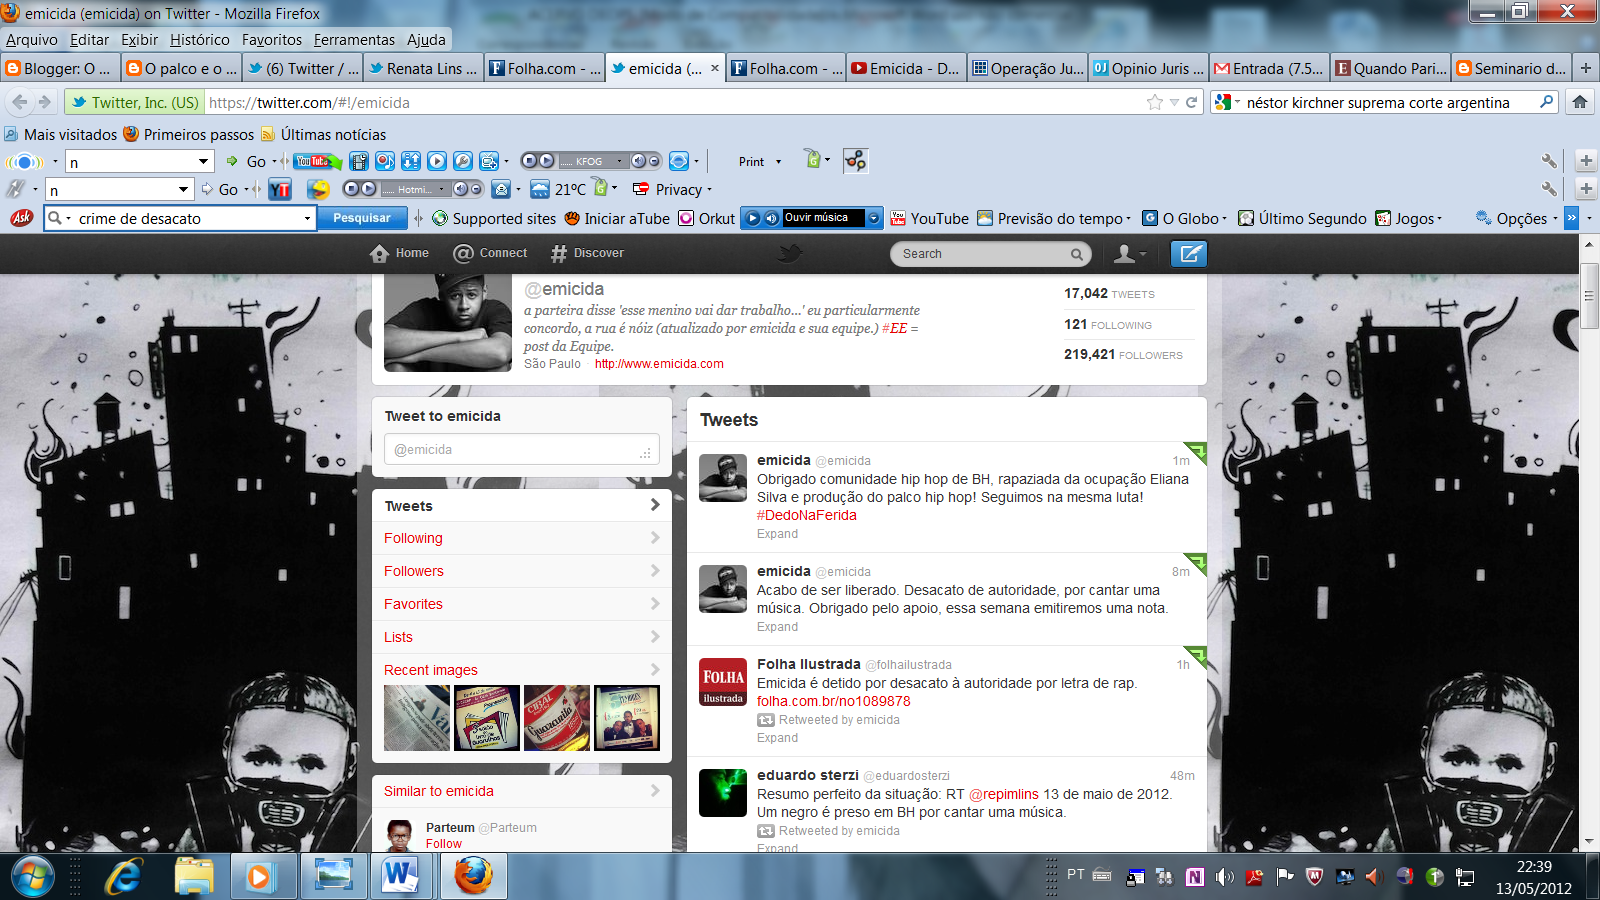Viewport: 1600px width, 900px height.
Task: Open the Followers list link
Action: tap(414, 571)
